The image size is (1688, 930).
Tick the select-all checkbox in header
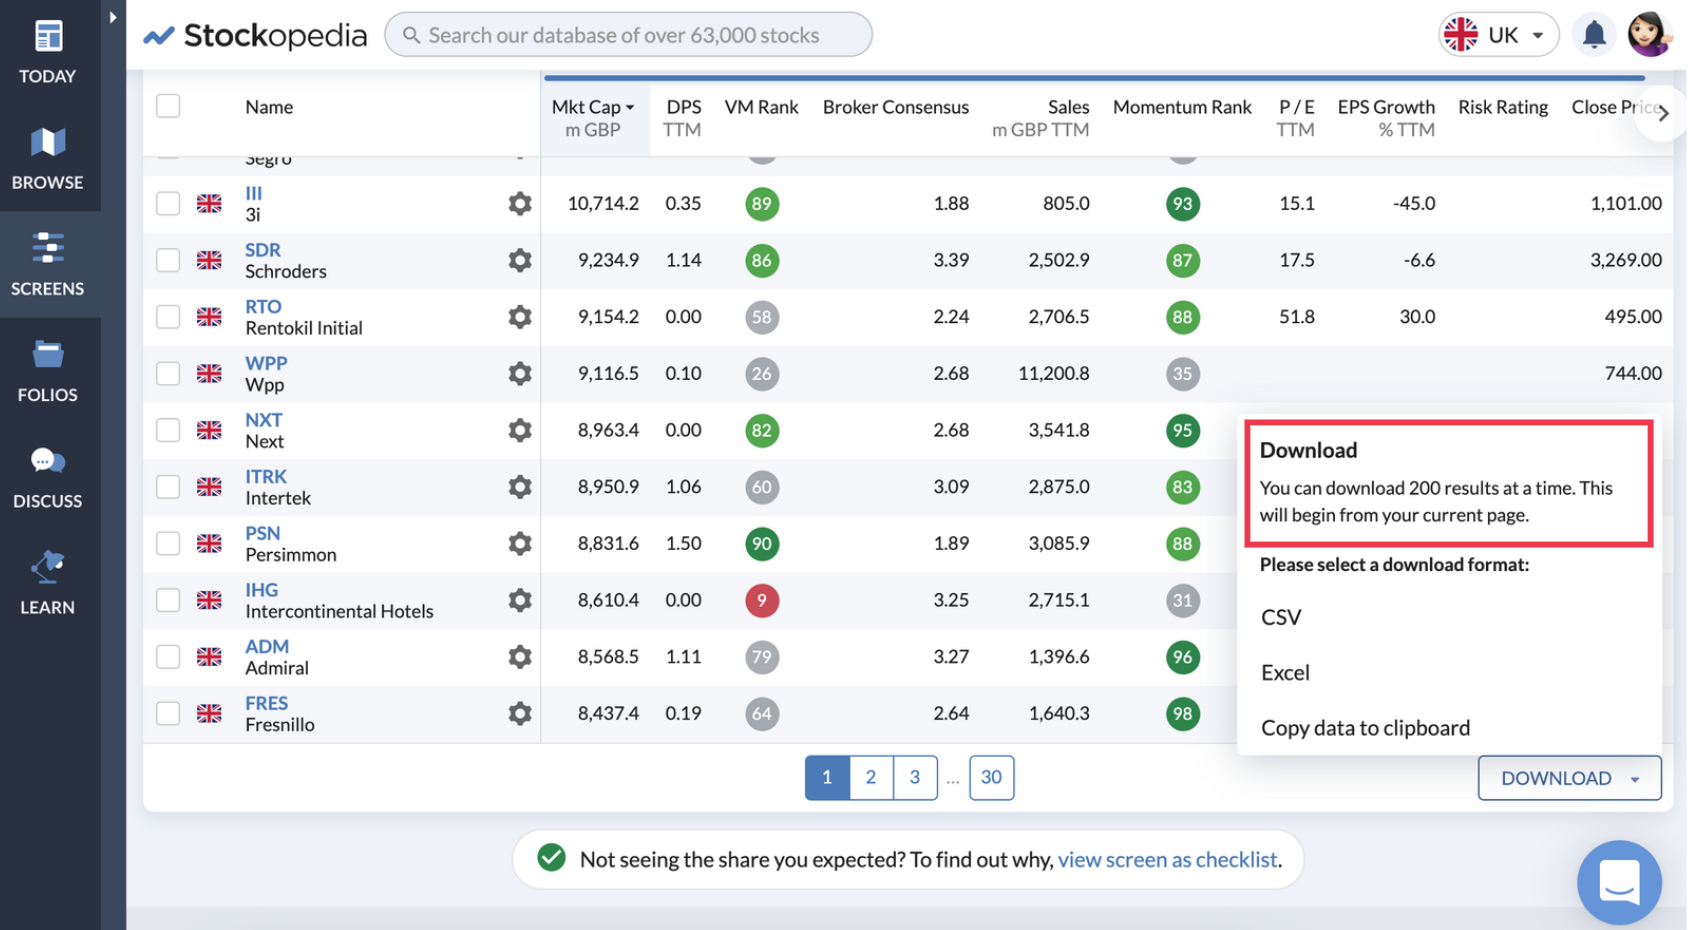pyautogui.click(x=168, y=106)
